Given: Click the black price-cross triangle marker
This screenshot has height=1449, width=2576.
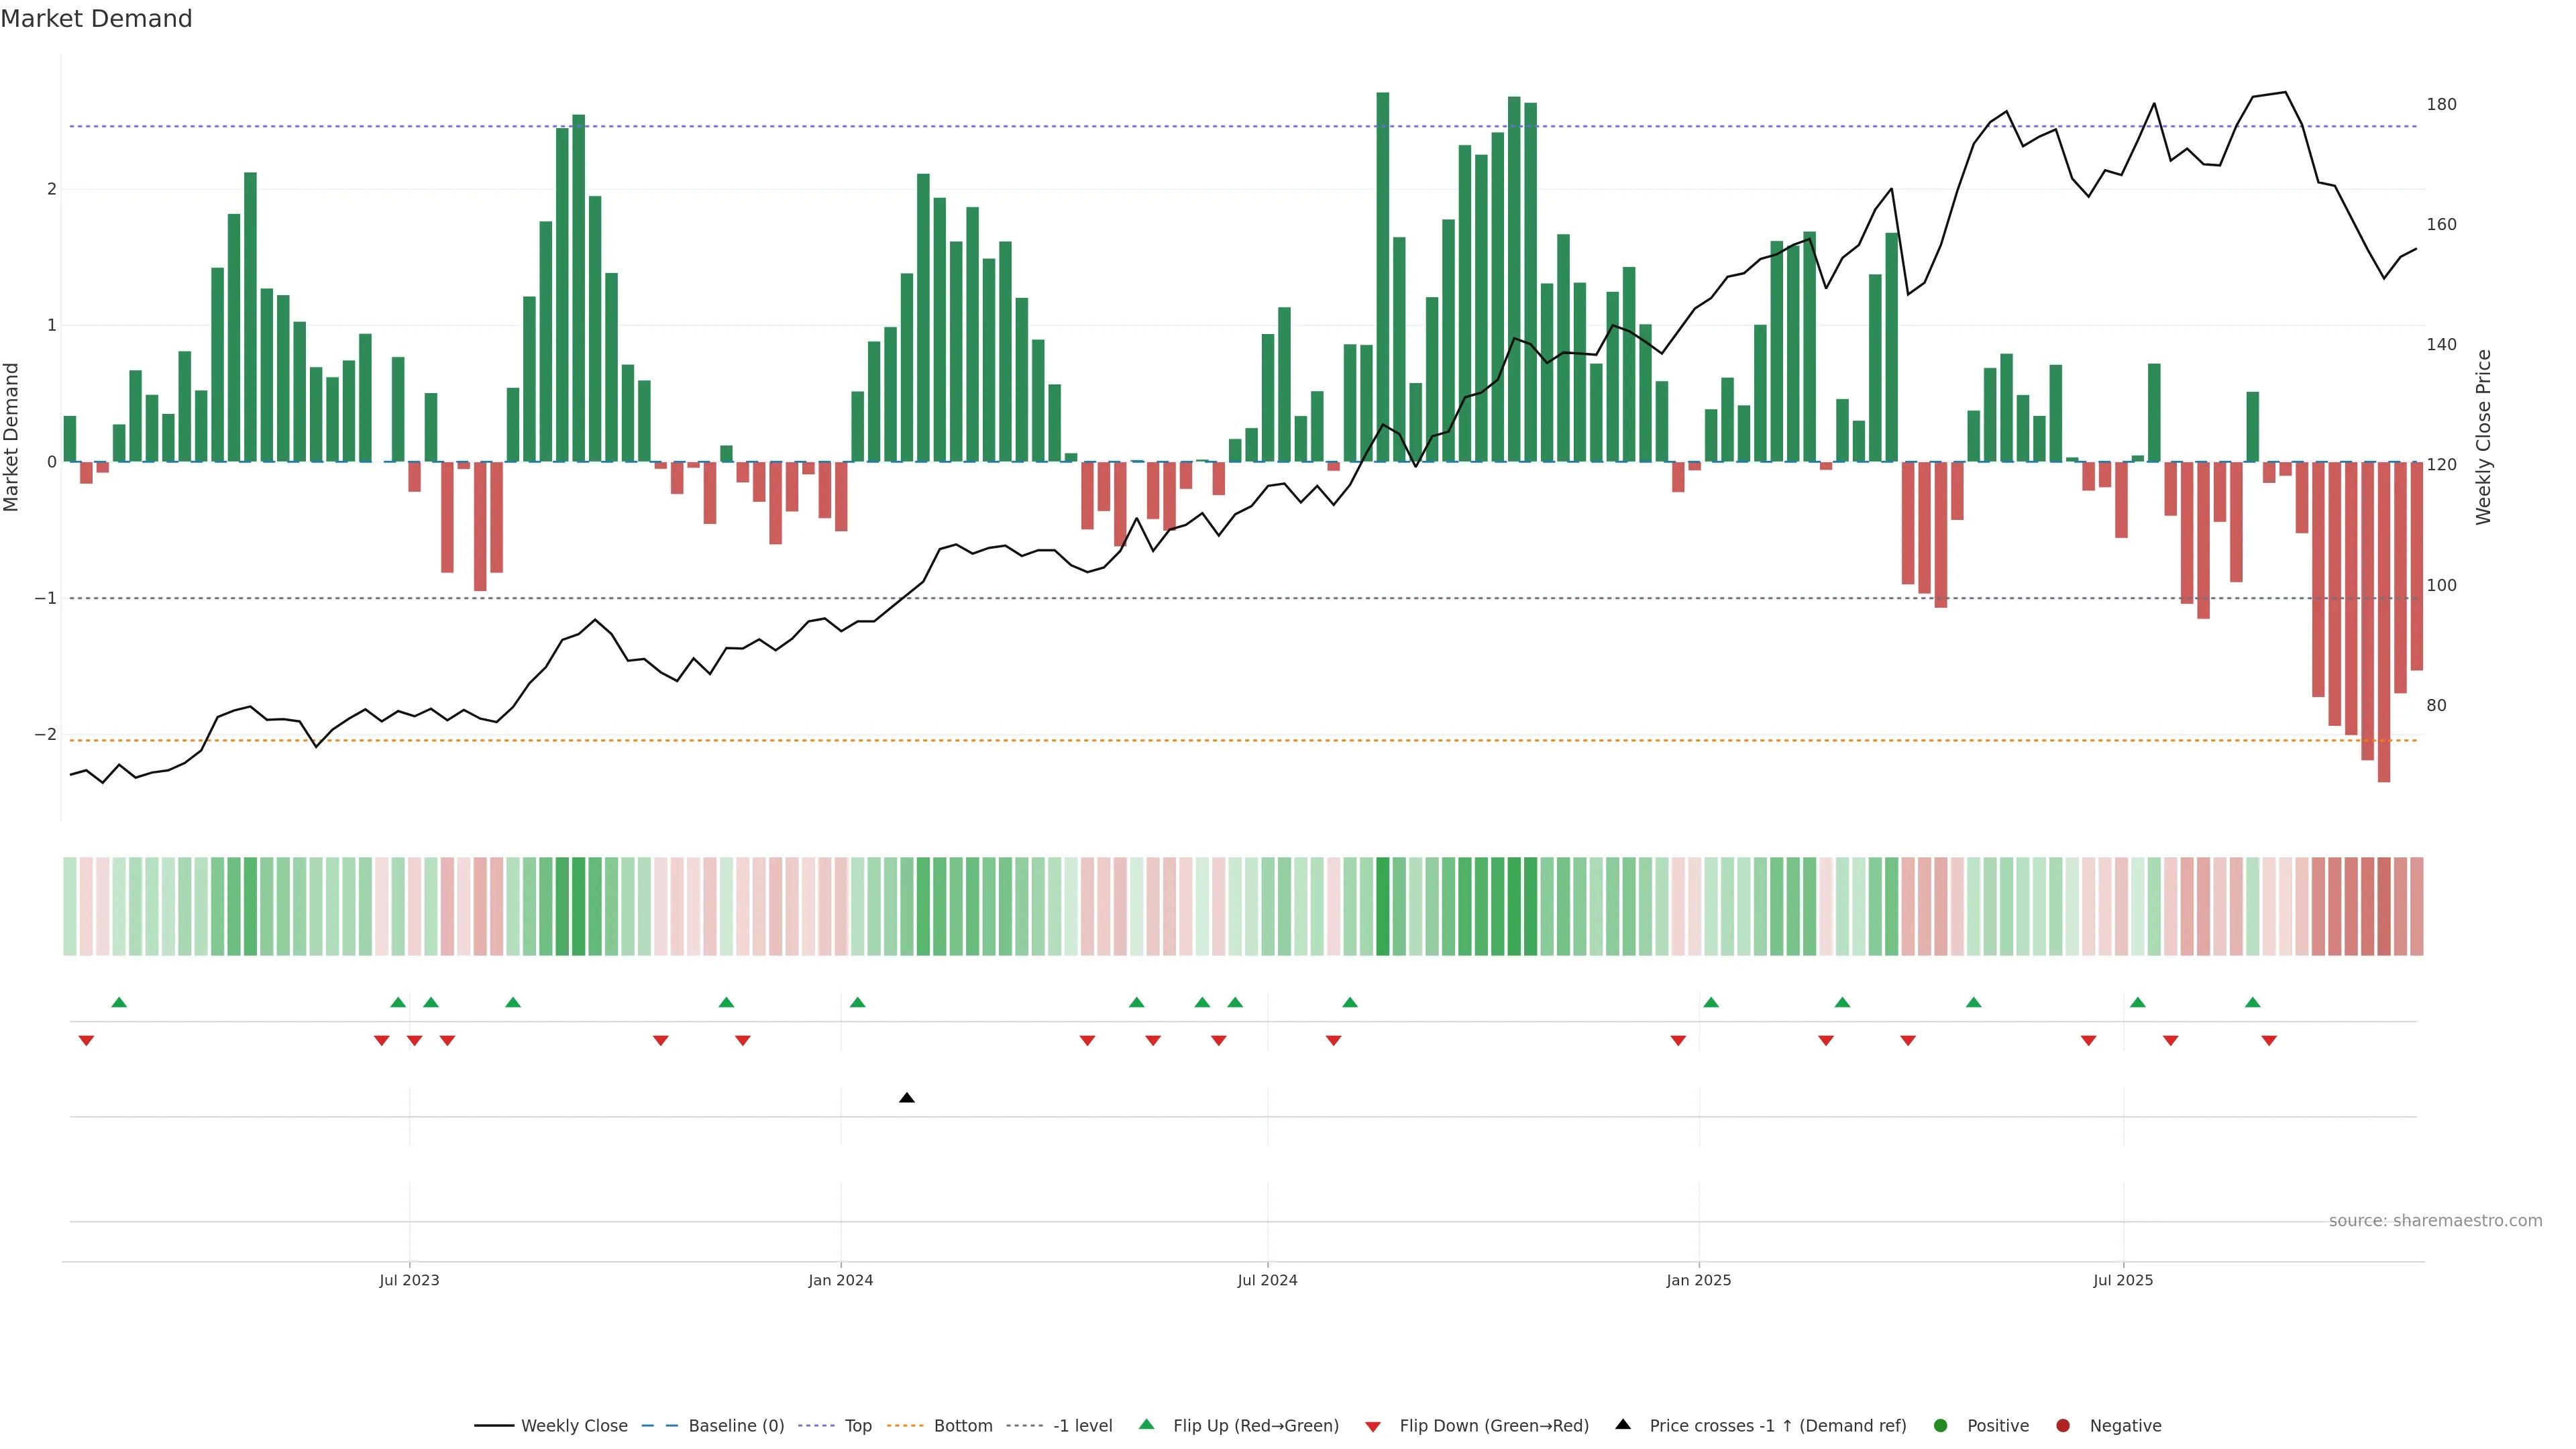Looking at the screenshot, I should tap(906, 1098).
